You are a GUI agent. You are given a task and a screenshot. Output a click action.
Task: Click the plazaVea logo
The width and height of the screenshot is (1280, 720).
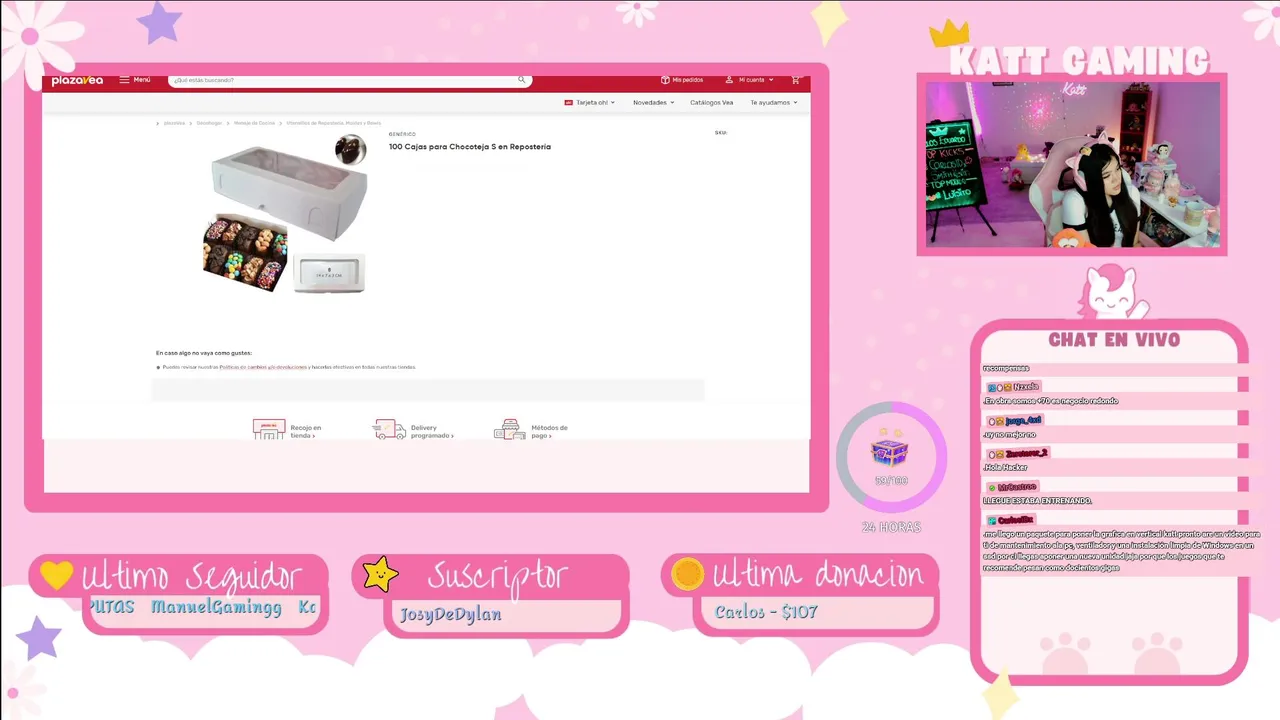click(77, 80)
